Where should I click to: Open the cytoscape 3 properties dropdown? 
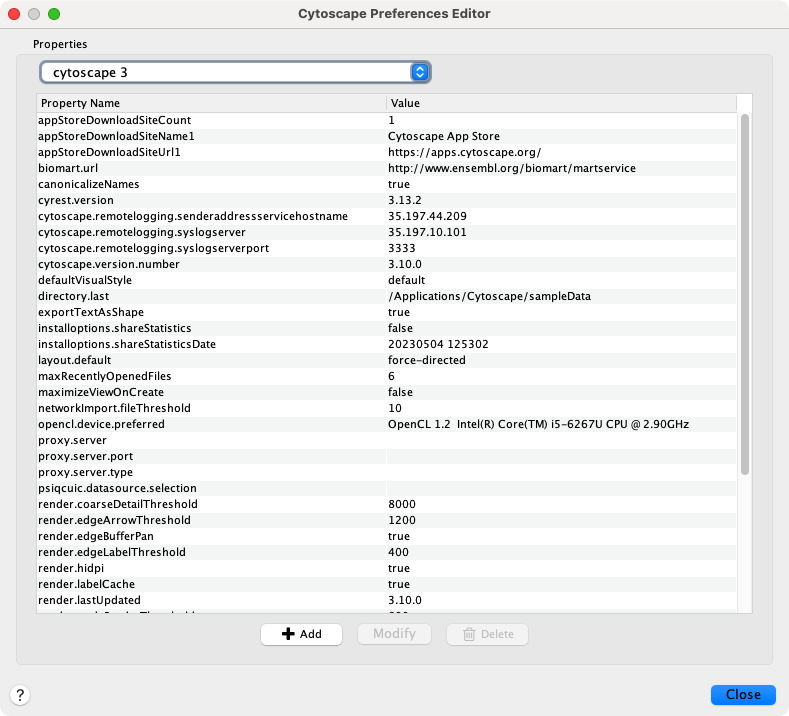tap(235, 72)
